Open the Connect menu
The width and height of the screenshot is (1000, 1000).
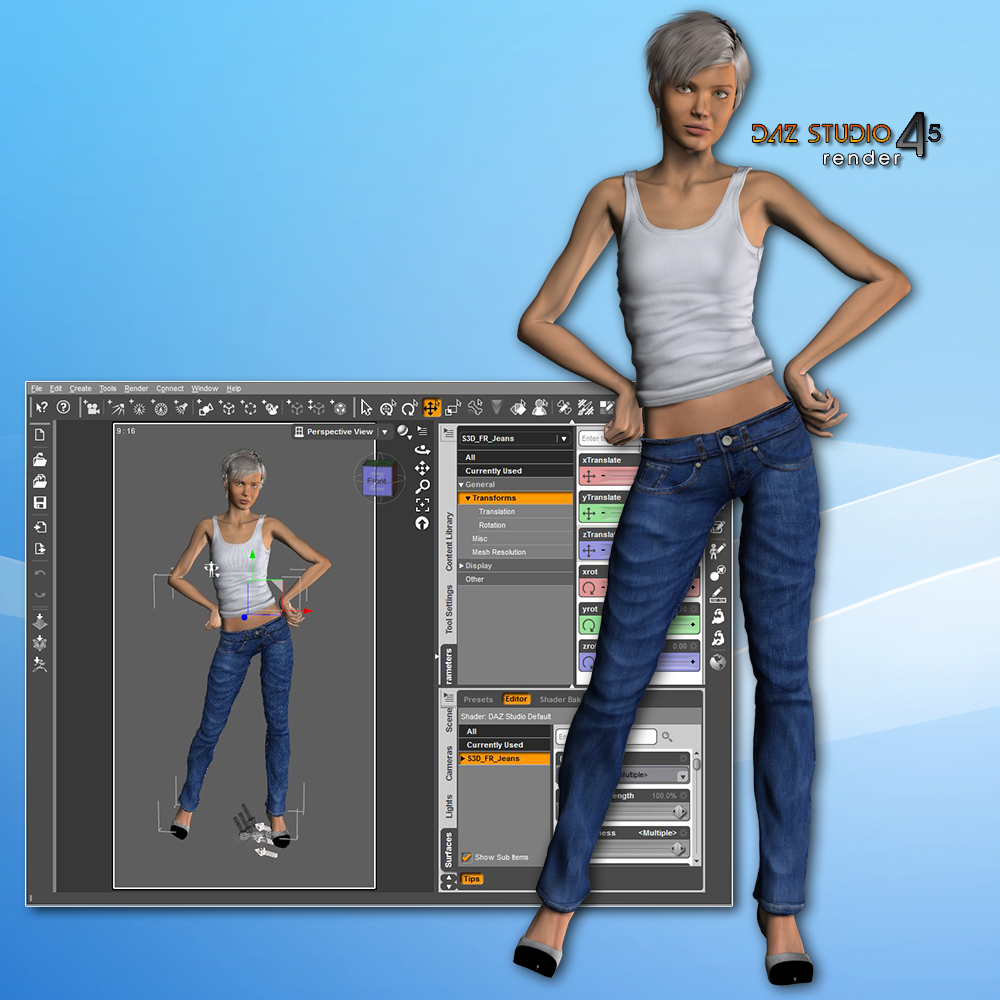(170, 388)
